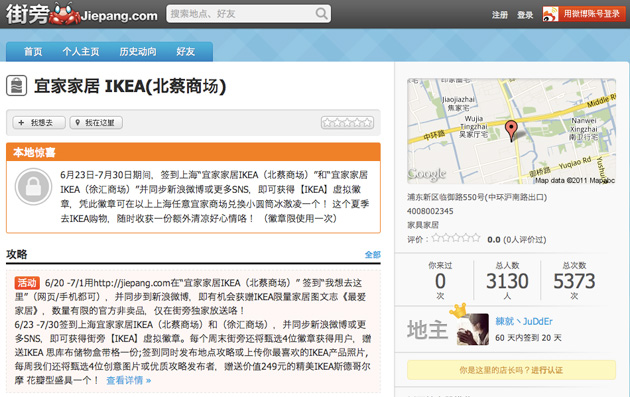Click the Weibo logo icon
The width and height of the screenshot is (630, 397).
pyautogui.click(x=550, y=14)
